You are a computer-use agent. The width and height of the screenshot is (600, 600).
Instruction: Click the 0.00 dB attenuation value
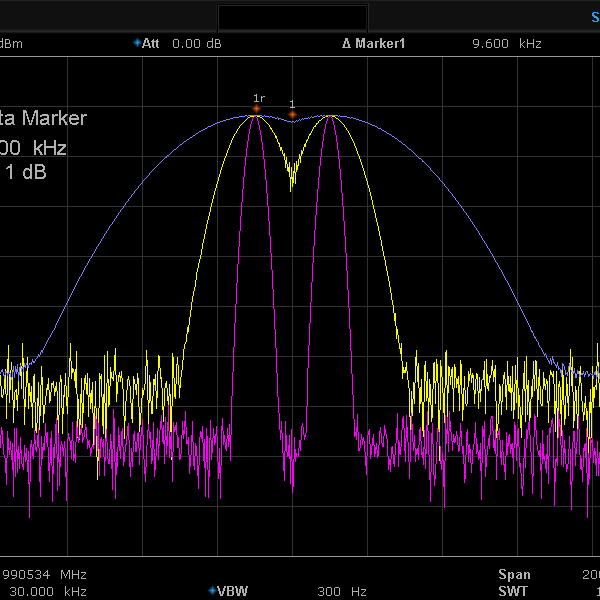coord(196,44)
